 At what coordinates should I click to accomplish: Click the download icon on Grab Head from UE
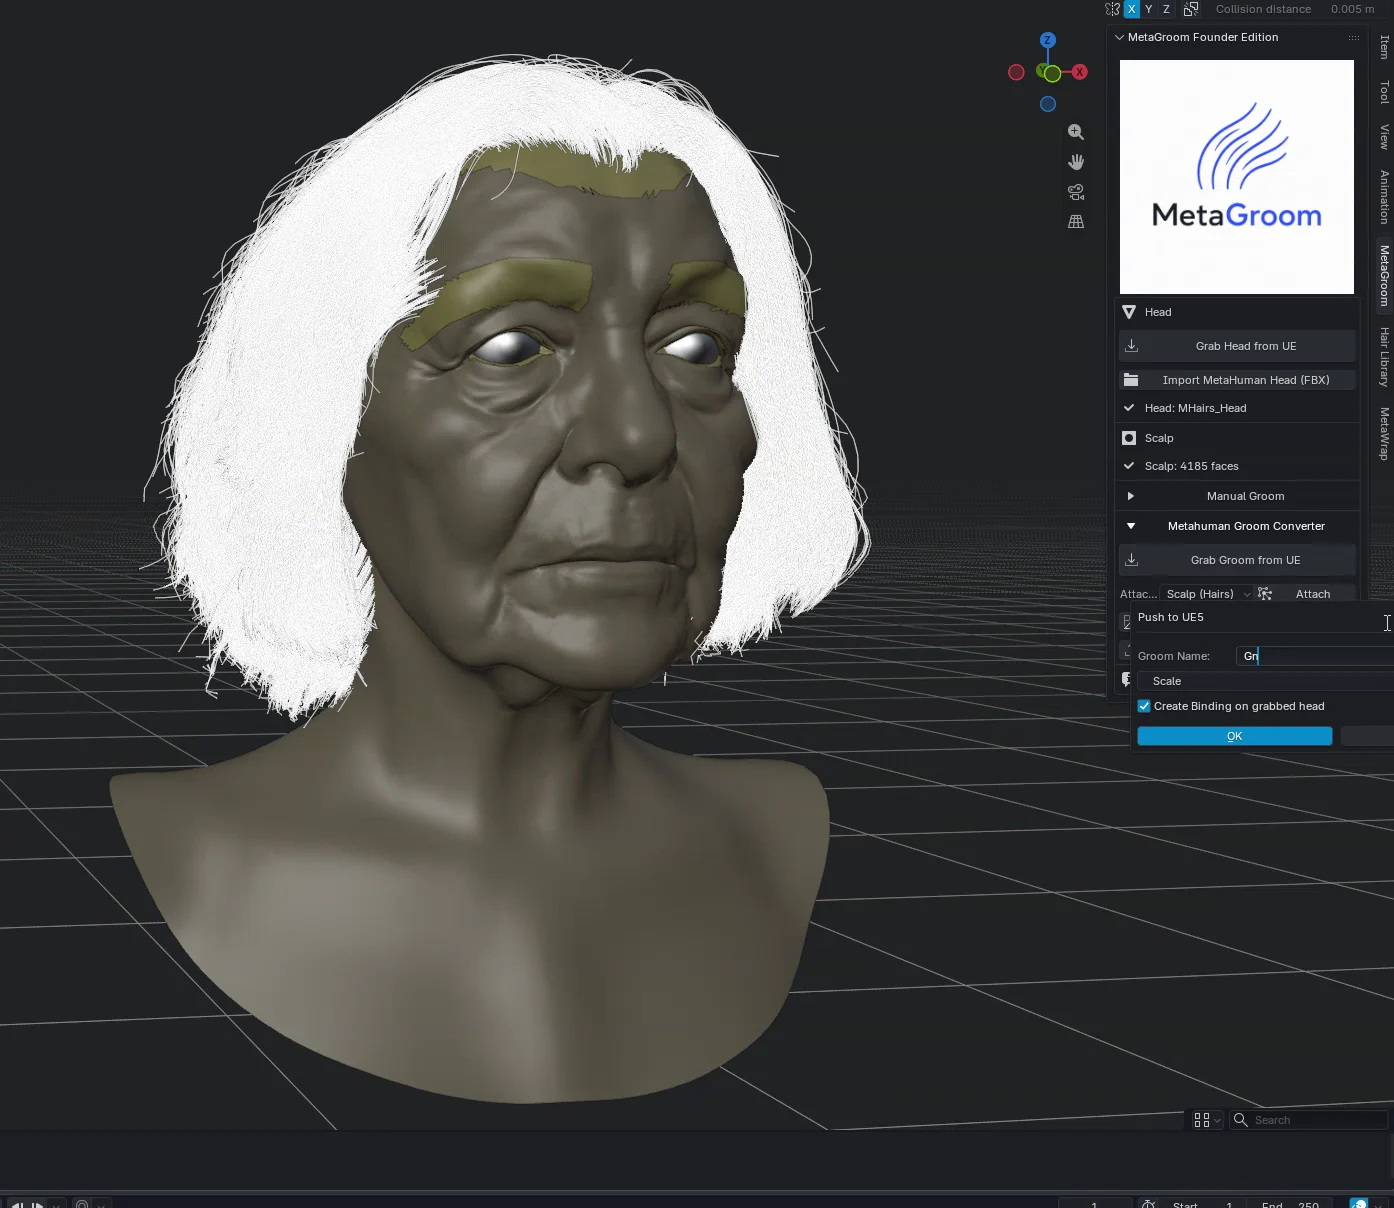click(x=1132, y=346)
